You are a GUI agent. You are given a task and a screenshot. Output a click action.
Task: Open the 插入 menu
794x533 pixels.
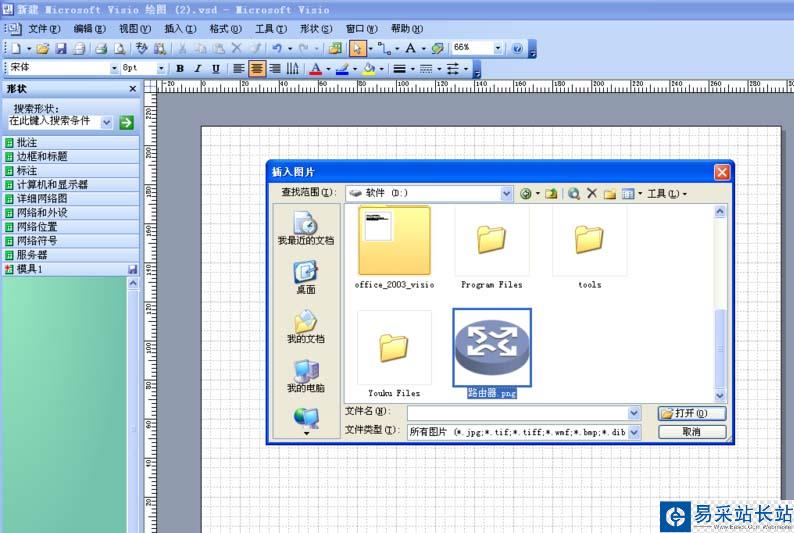(180, 29)
